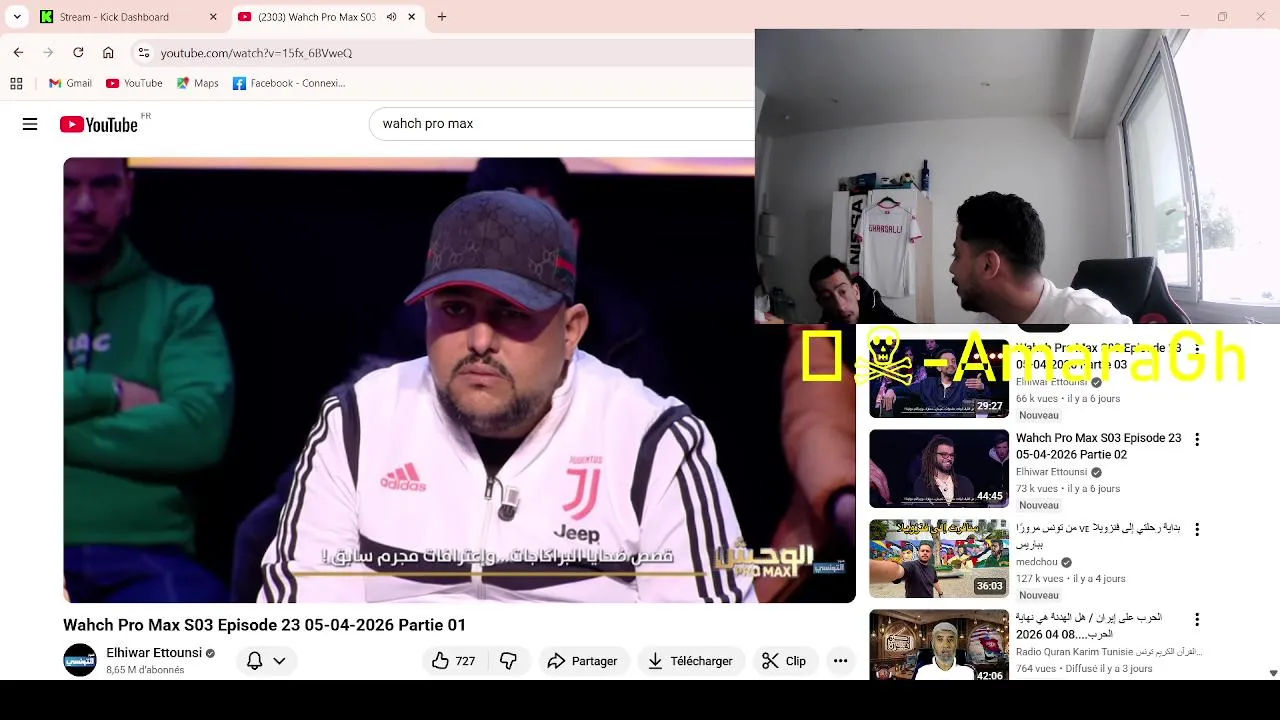Screen dimensions: 1280x720
Task: Reload the current page
Action: point(78,53)
